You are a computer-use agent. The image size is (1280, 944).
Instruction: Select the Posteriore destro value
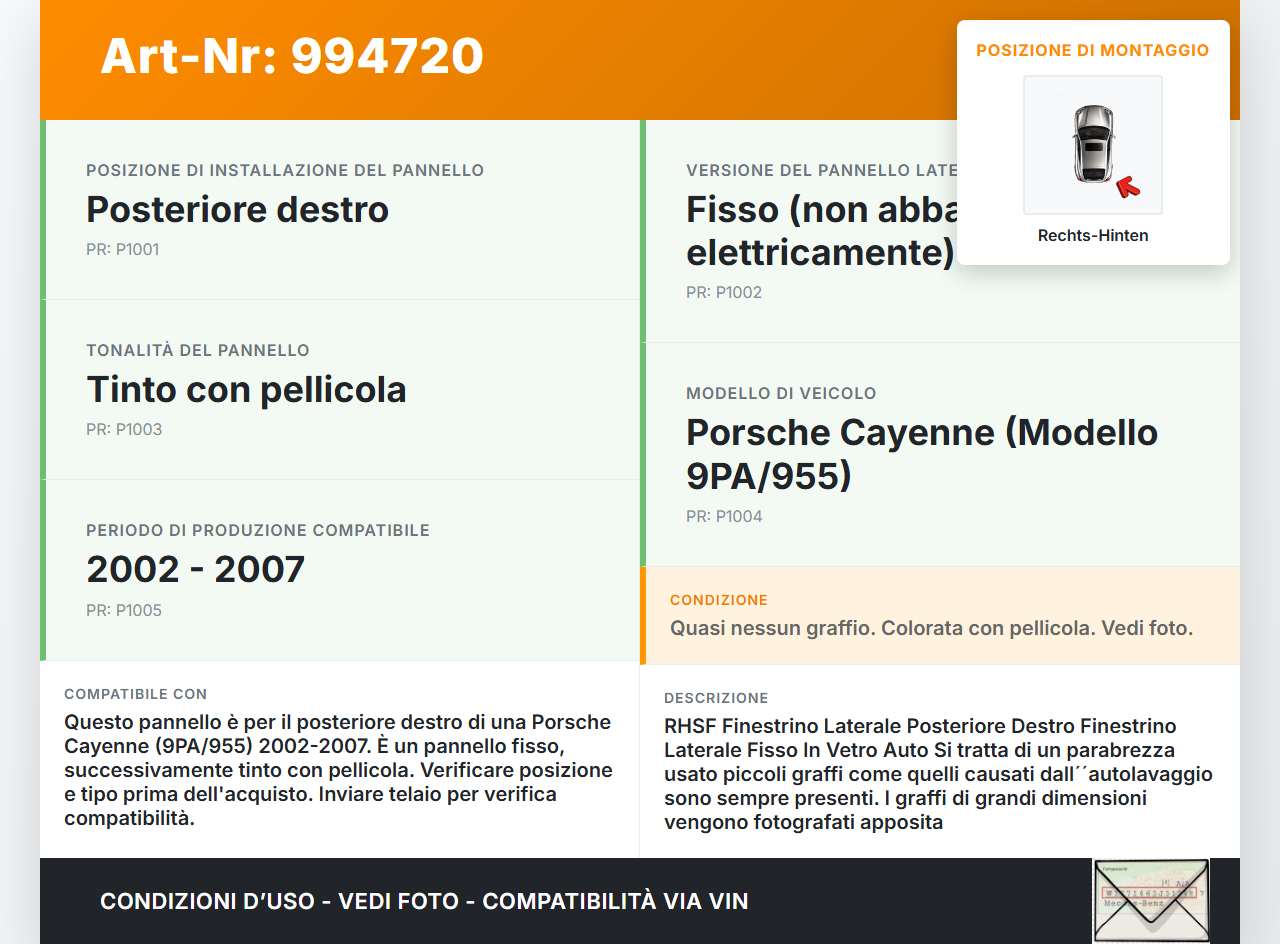point(237,210)
